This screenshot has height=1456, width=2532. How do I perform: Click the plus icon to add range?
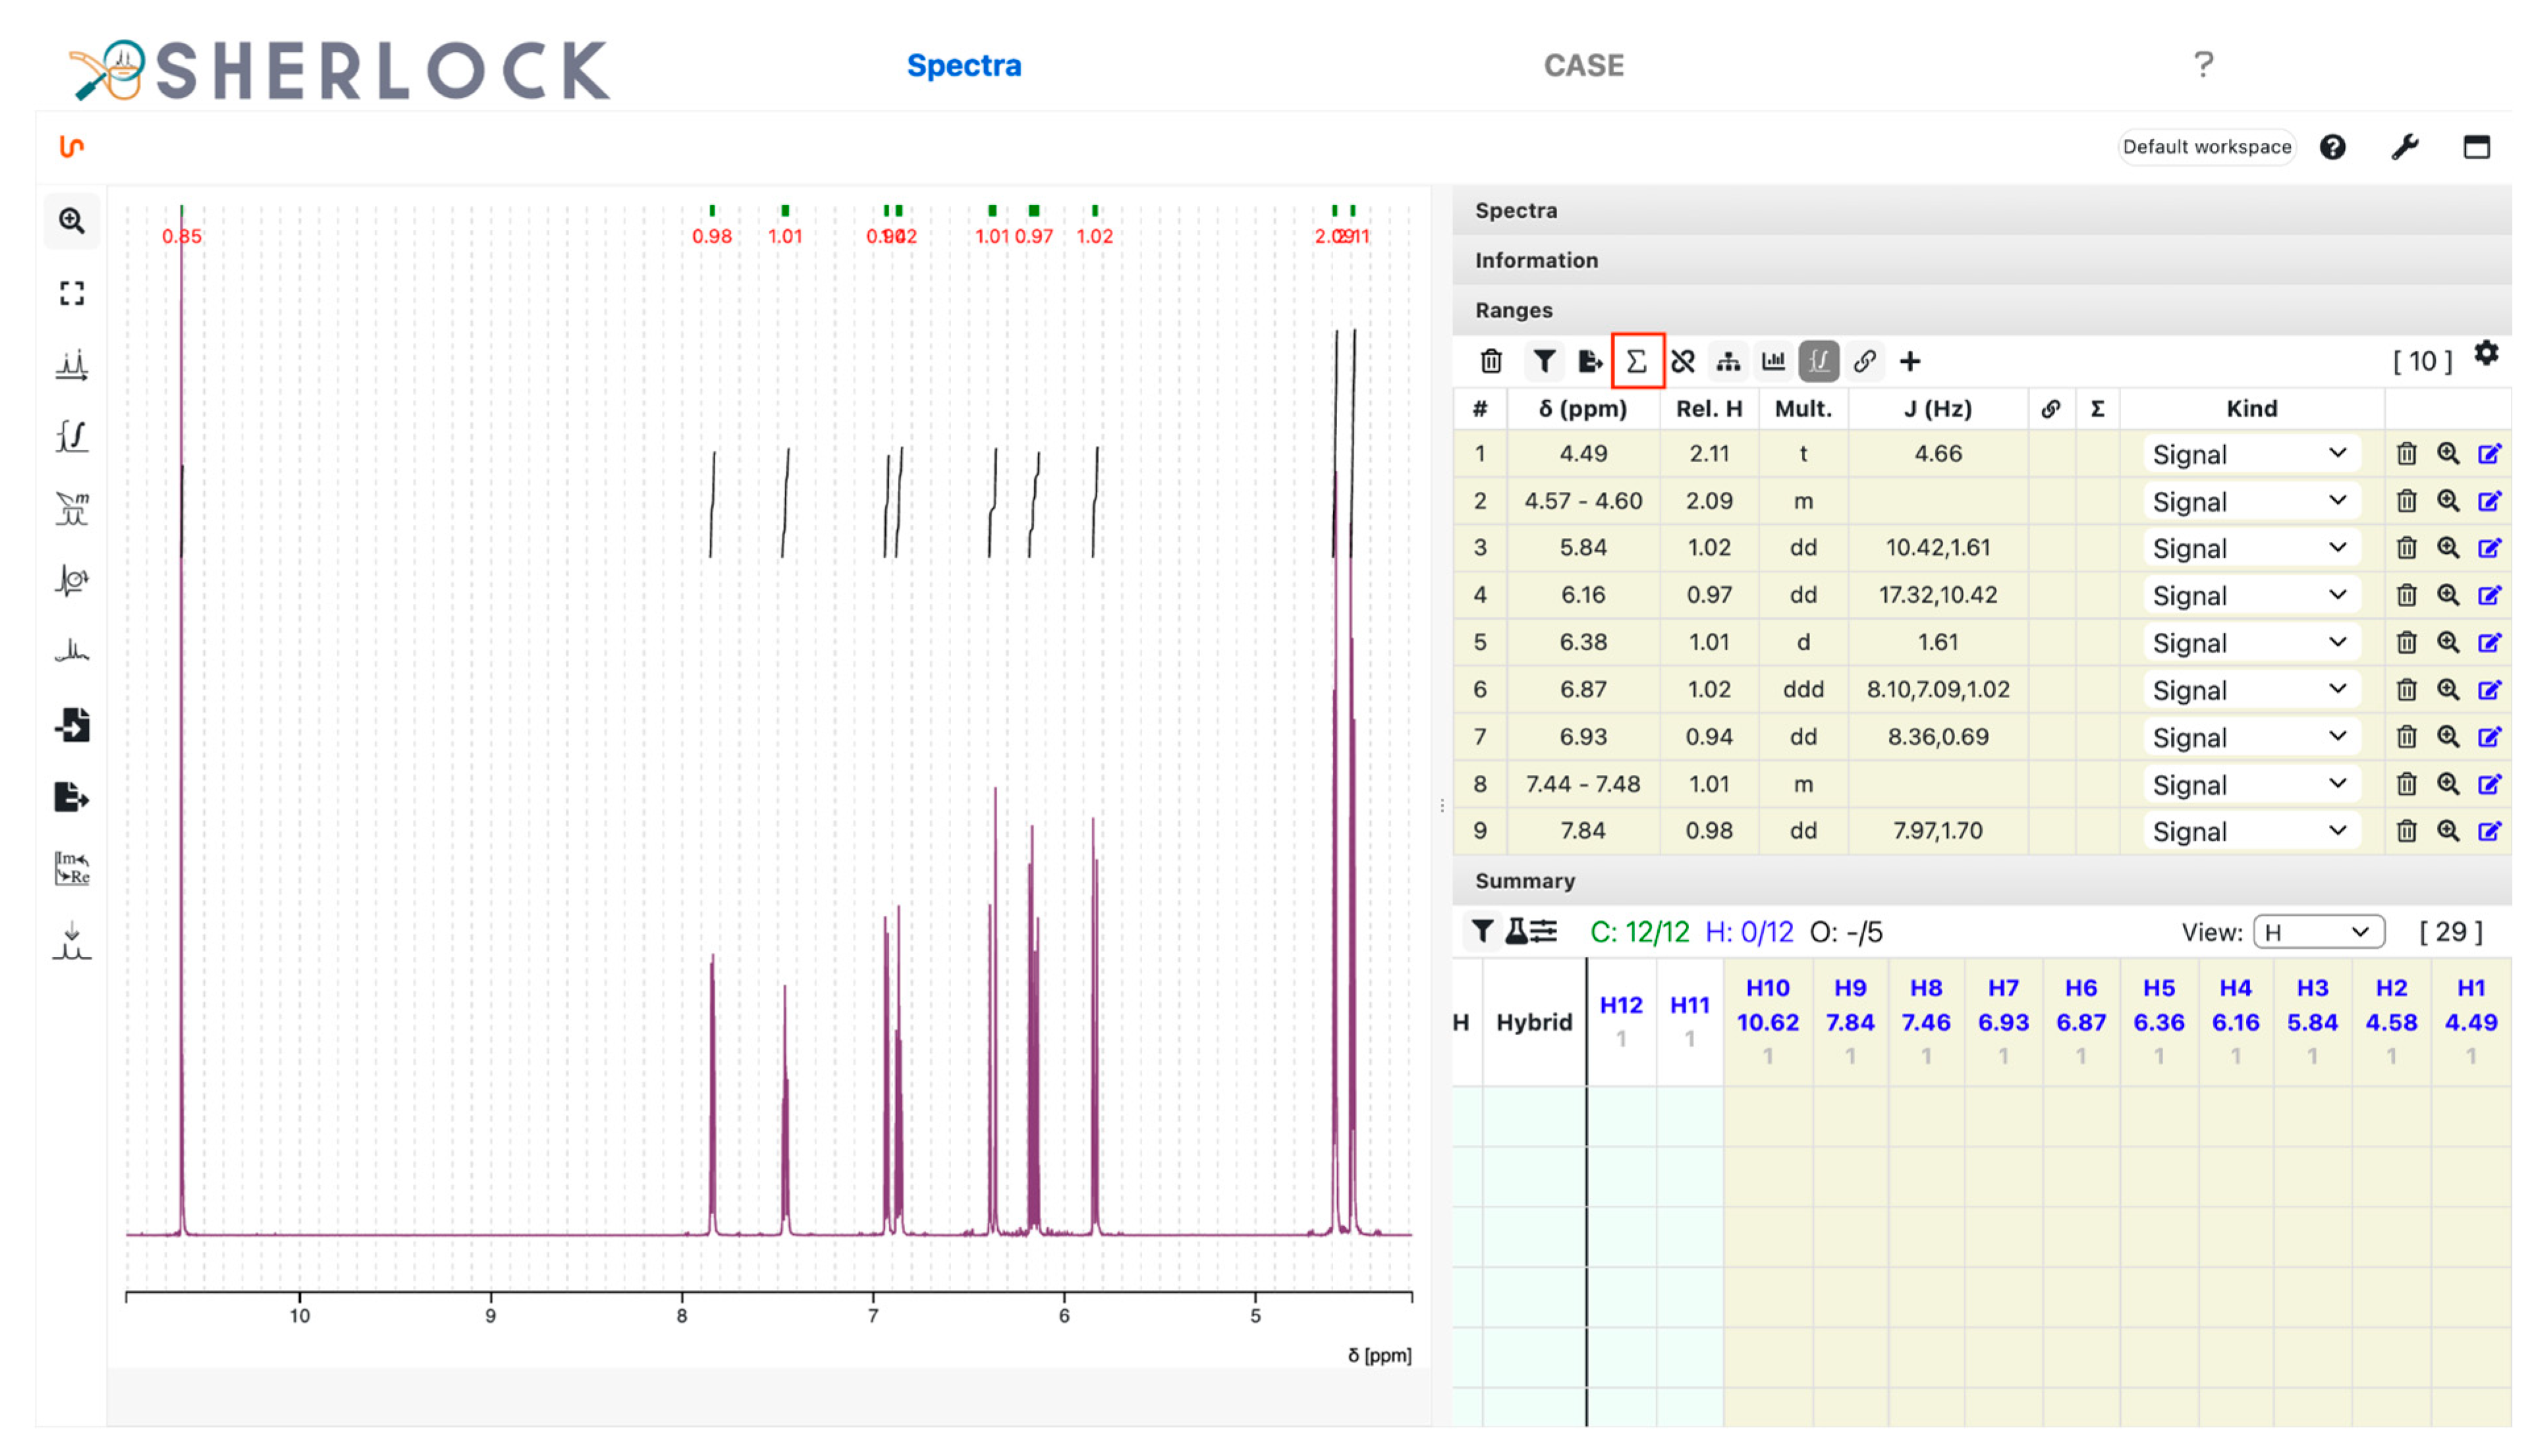click(x=1909, y=361)
